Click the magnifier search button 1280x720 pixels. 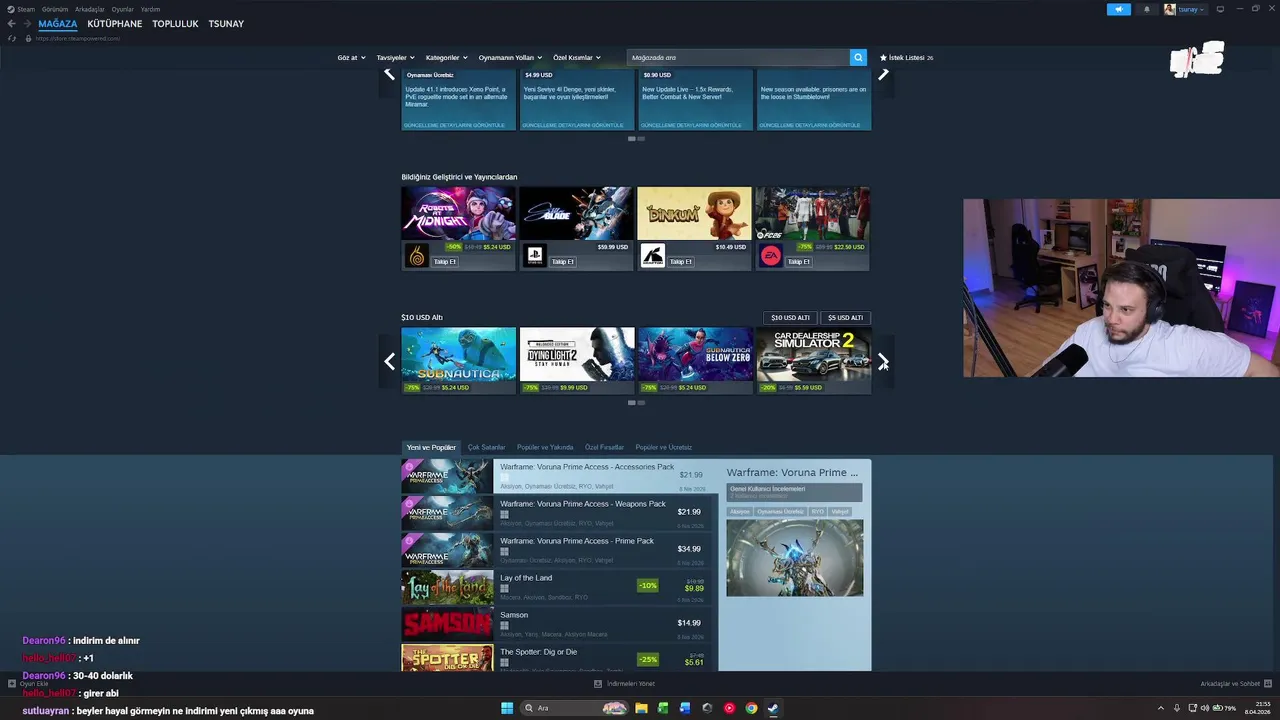tap(858, 58)
